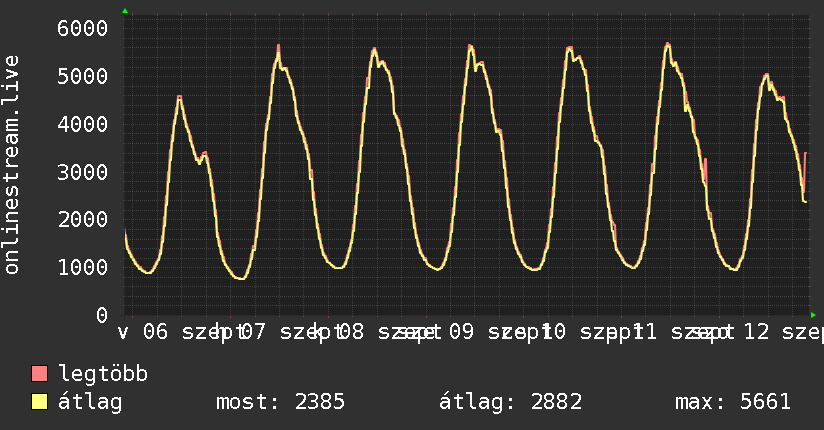
Task: Click the 6000 y-axis label
Action: point(83,28)
